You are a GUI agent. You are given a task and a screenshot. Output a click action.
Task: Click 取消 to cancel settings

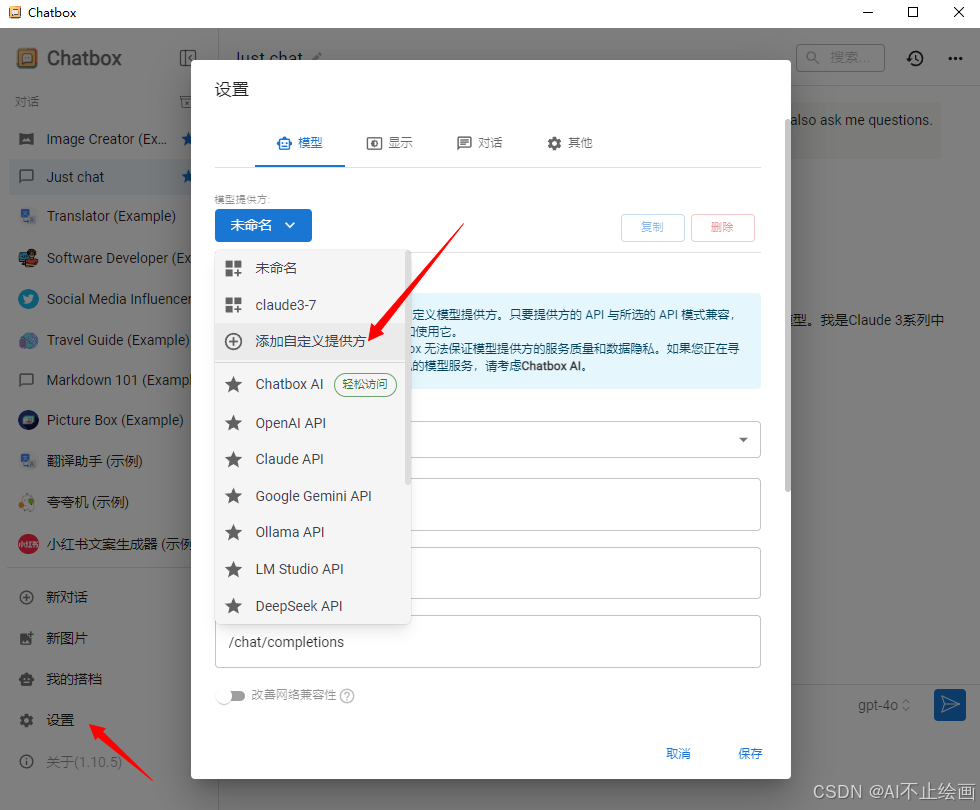pos(678,754)
